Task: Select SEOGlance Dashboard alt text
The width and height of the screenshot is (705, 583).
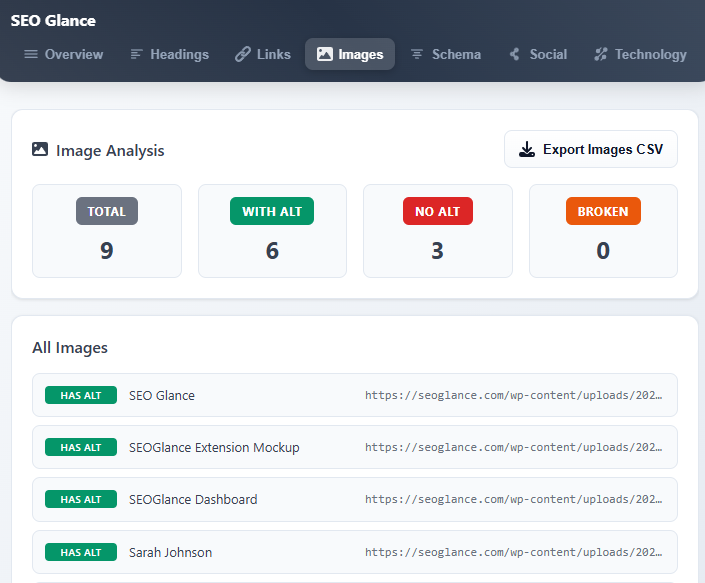Action: pyautogui.click(x=193, y=499)
